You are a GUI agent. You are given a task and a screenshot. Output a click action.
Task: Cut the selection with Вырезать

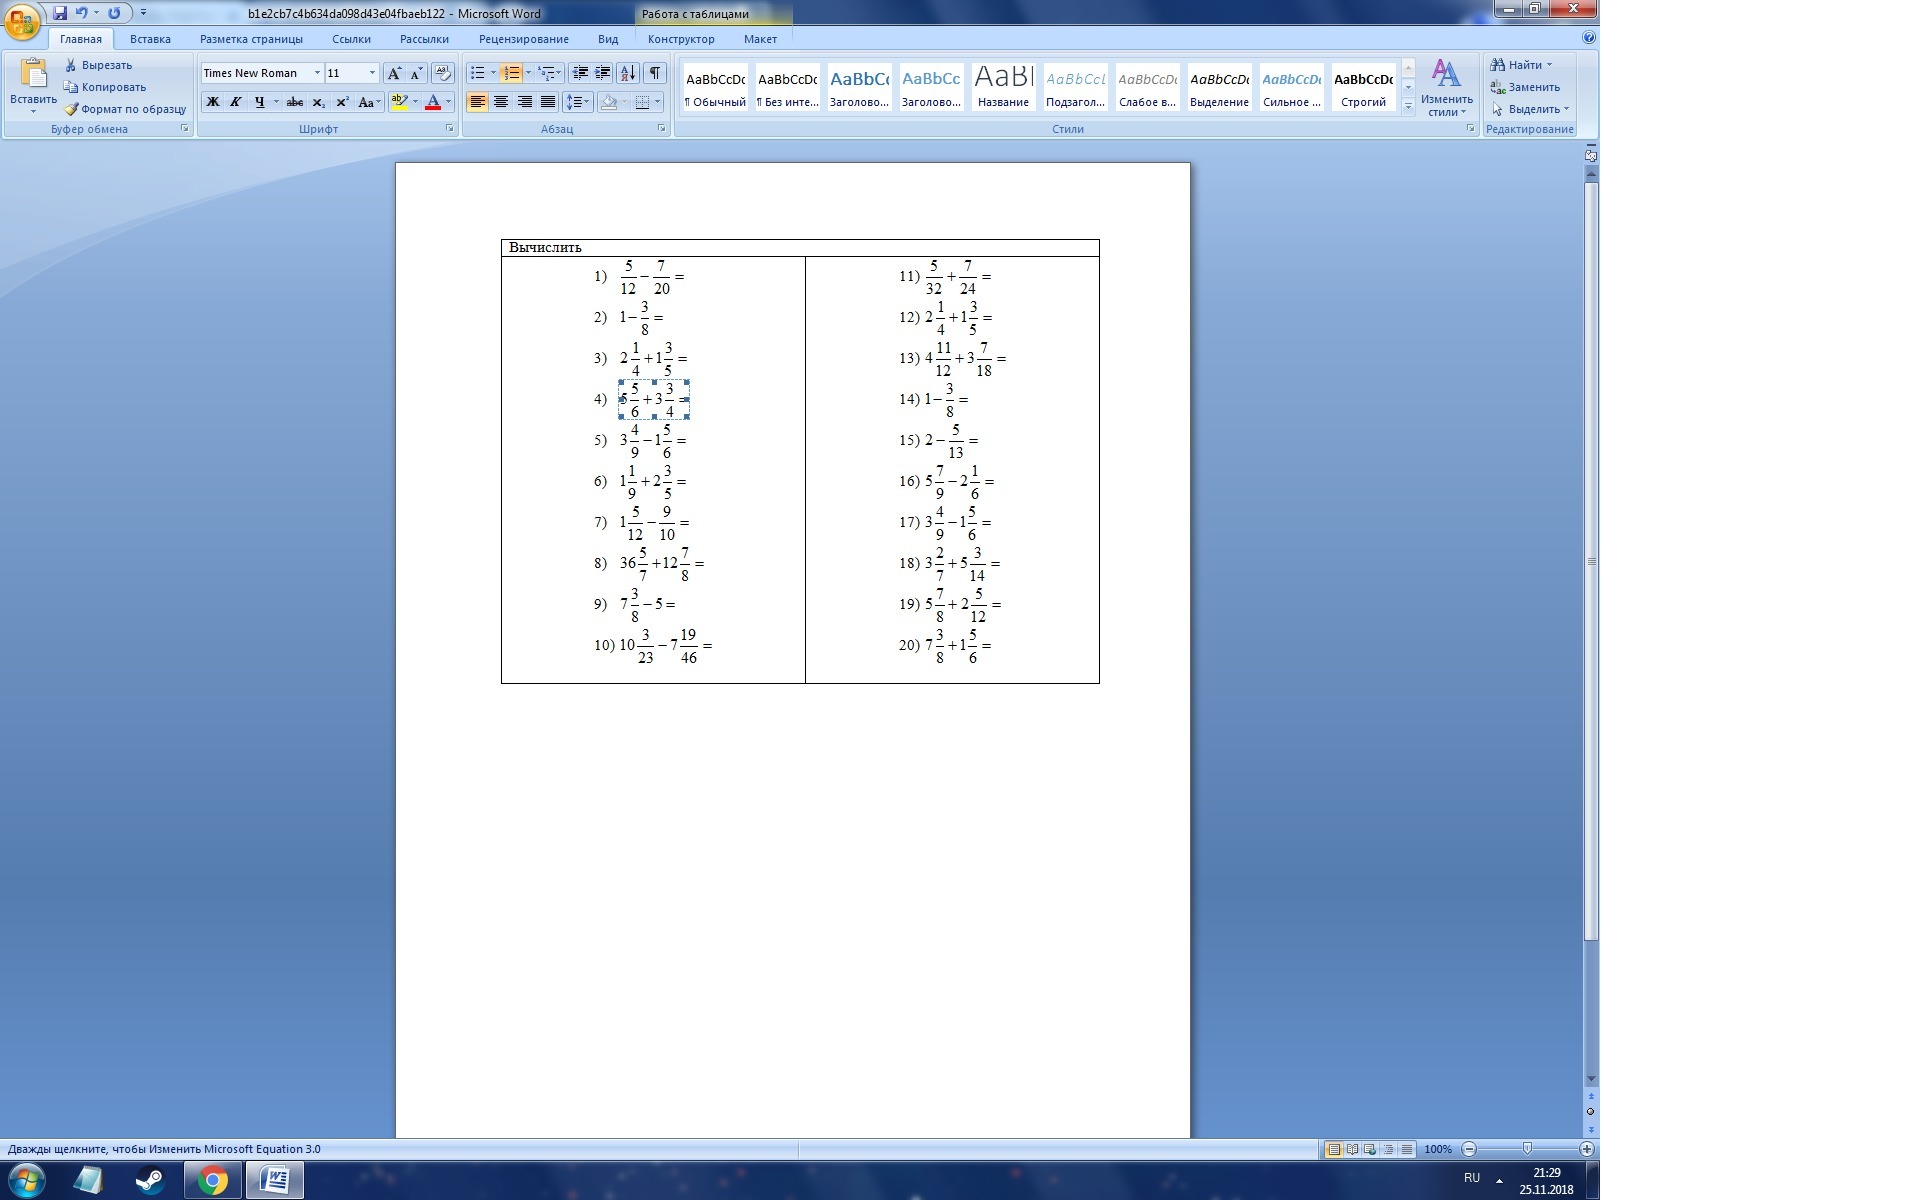coord(98,65)
